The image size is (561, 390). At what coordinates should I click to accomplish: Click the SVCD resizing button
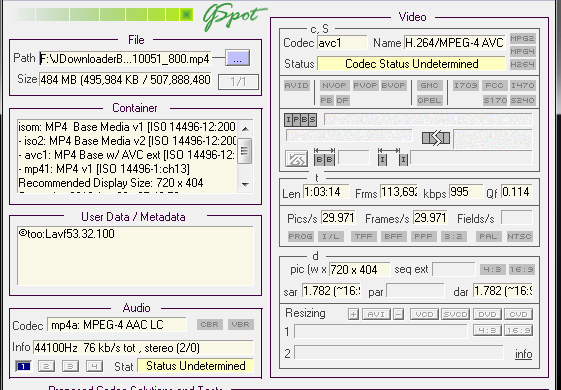[x=455, y=315]
